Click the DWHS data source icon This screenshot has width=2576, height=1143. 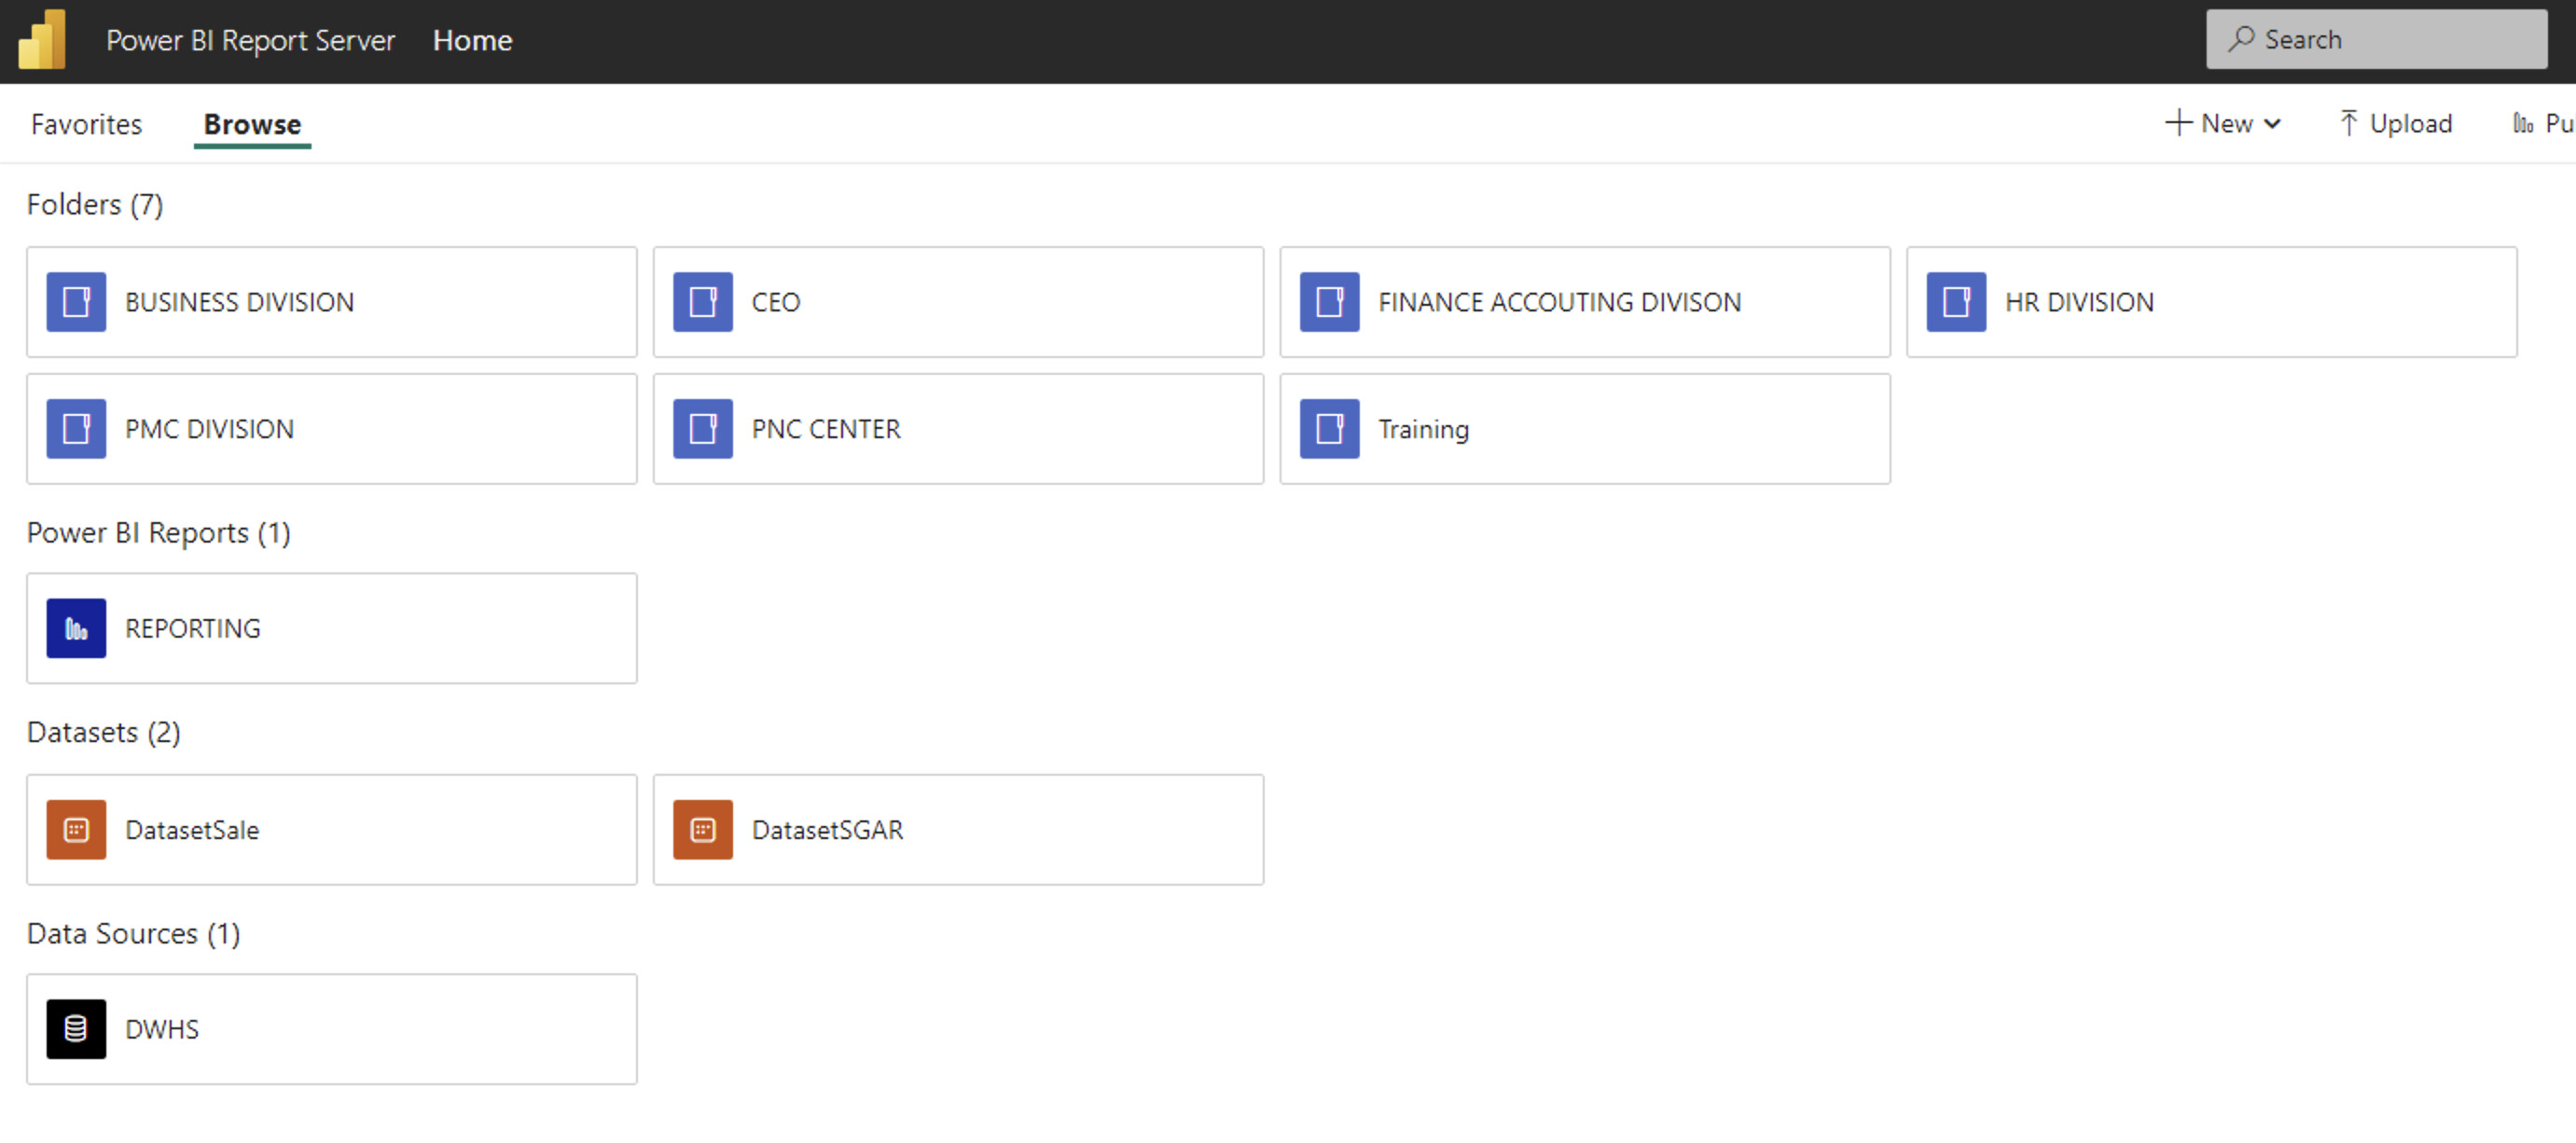click(x=76, y=1029)
